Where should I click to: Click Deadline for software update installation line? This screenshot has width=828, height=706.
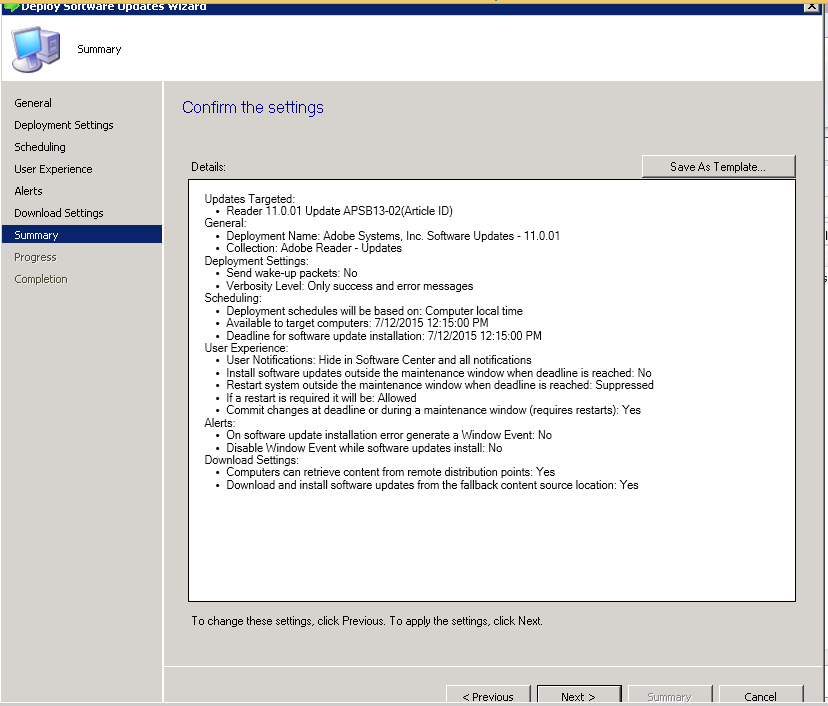pyautogui.click(x=384, y=336)
